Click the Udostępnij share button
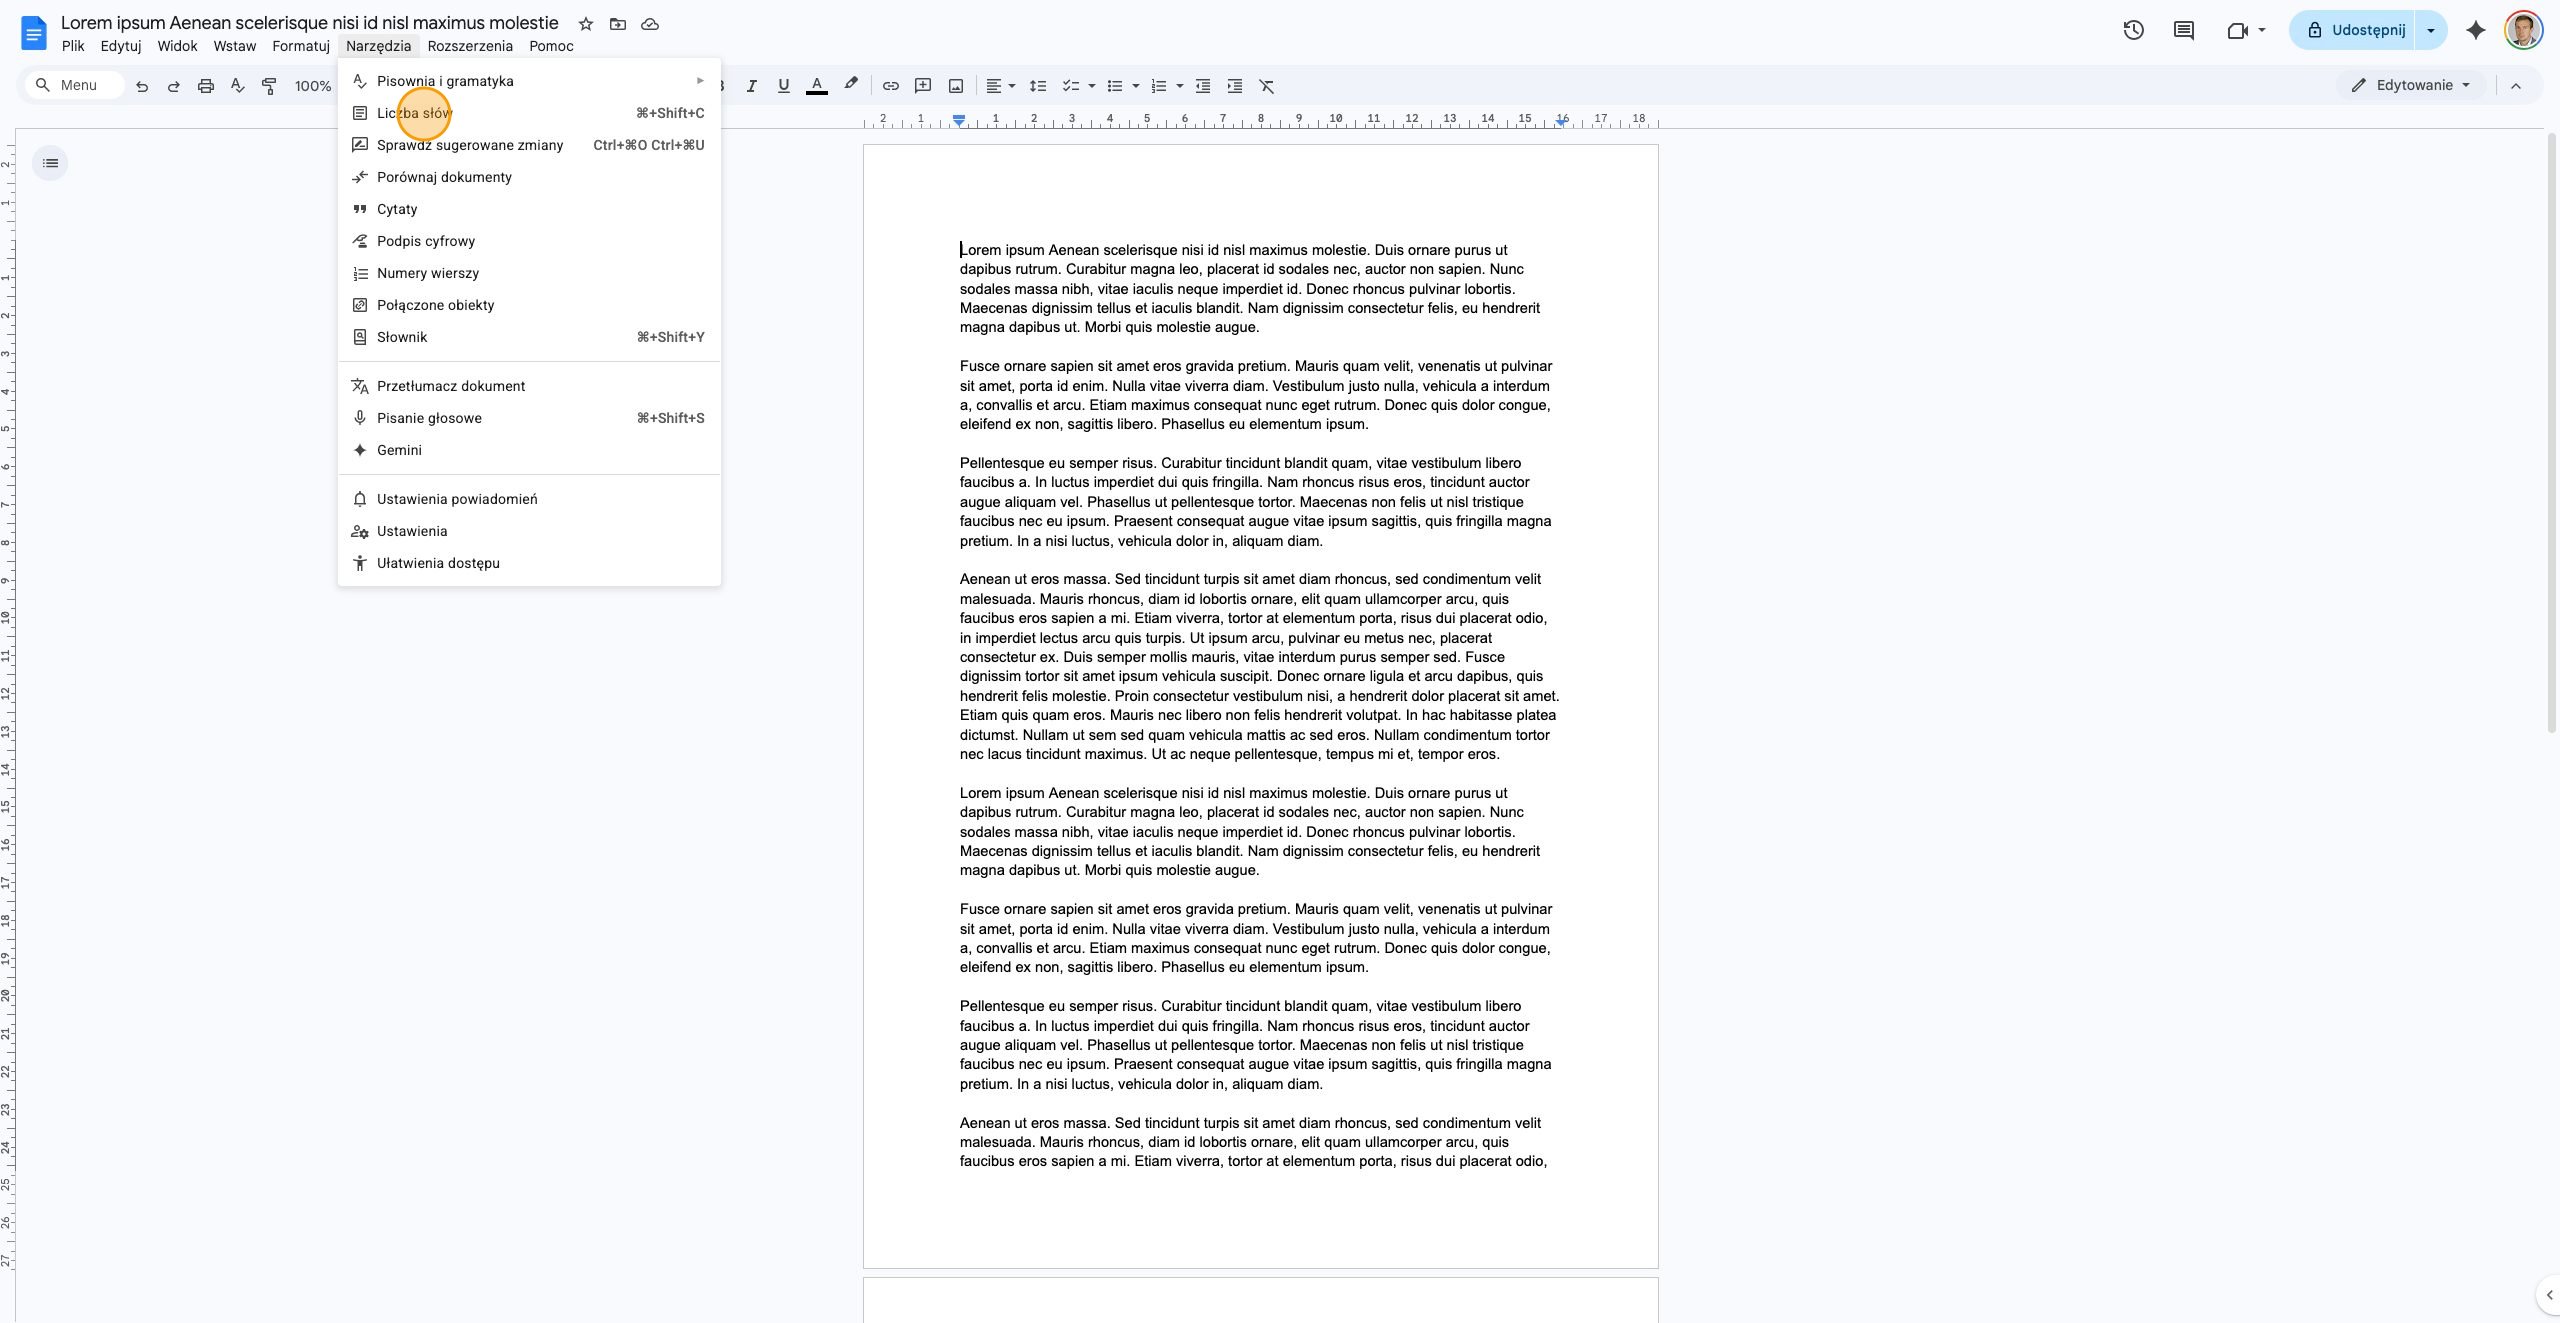 tap(2354, 30)
